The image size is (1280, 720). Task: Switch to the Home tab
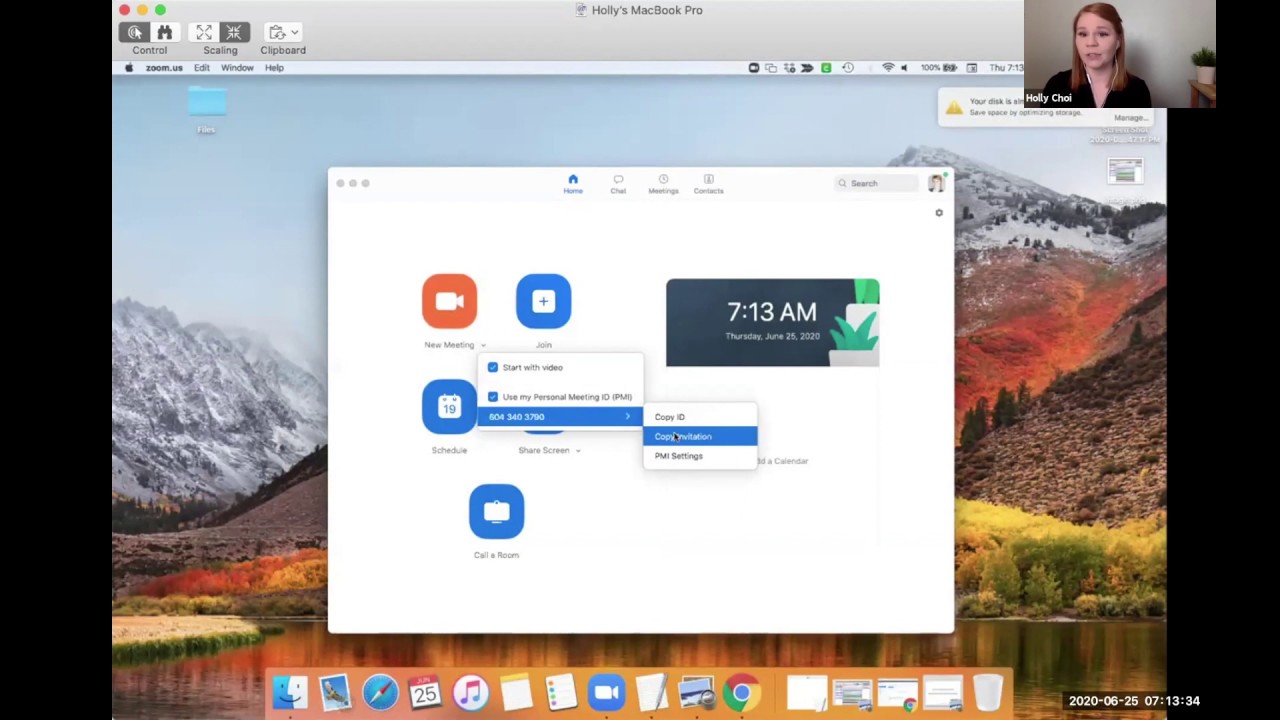(573, 184)
